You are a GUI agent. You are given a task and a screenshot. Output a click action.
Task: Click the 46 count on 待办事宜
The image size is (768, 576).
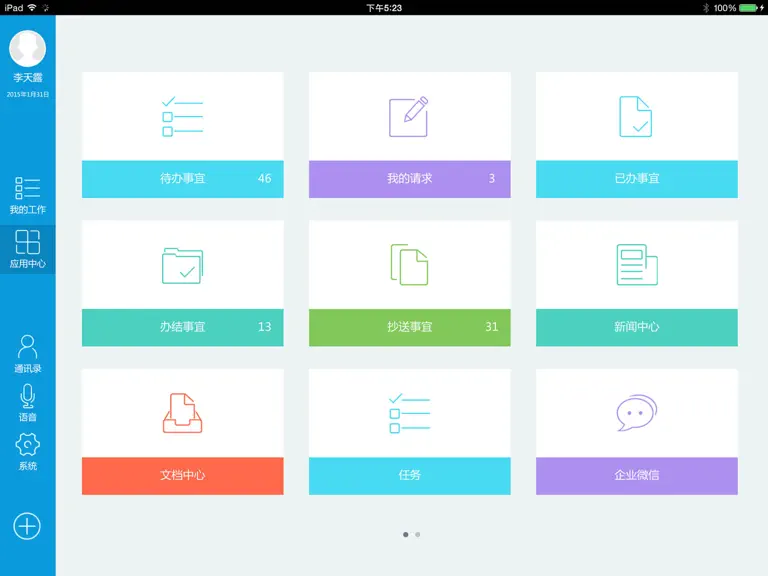(x=264, y=178)
